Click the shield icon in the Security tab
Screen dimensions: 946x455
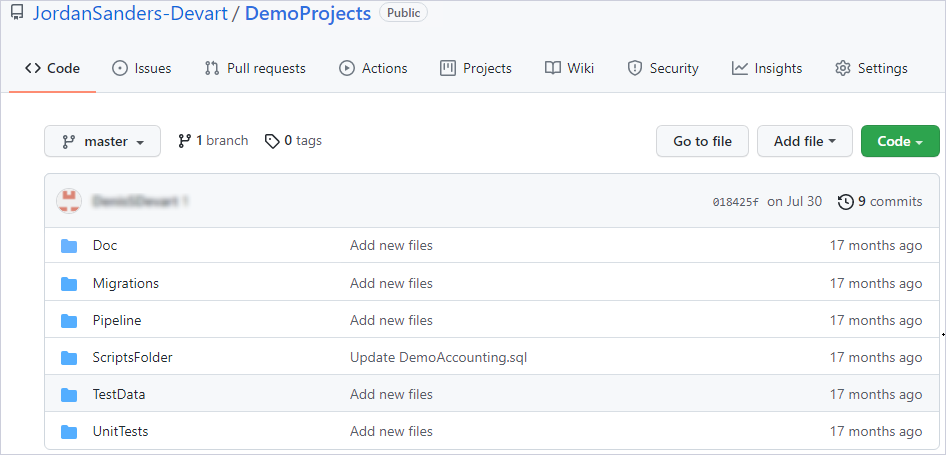click(634, 68)
